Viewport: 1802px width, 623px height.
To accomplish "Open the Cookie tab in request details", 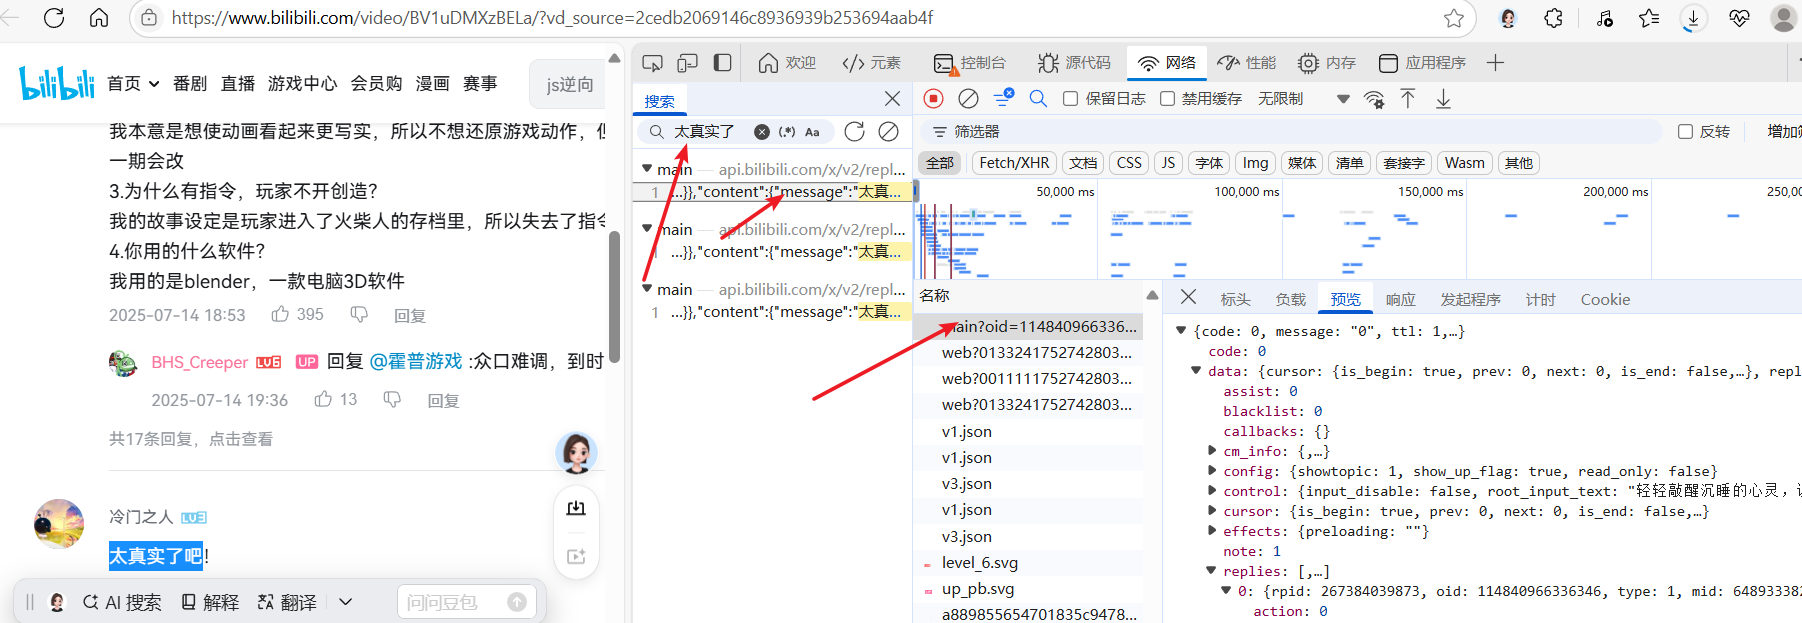I will (x=1605, y=299).
